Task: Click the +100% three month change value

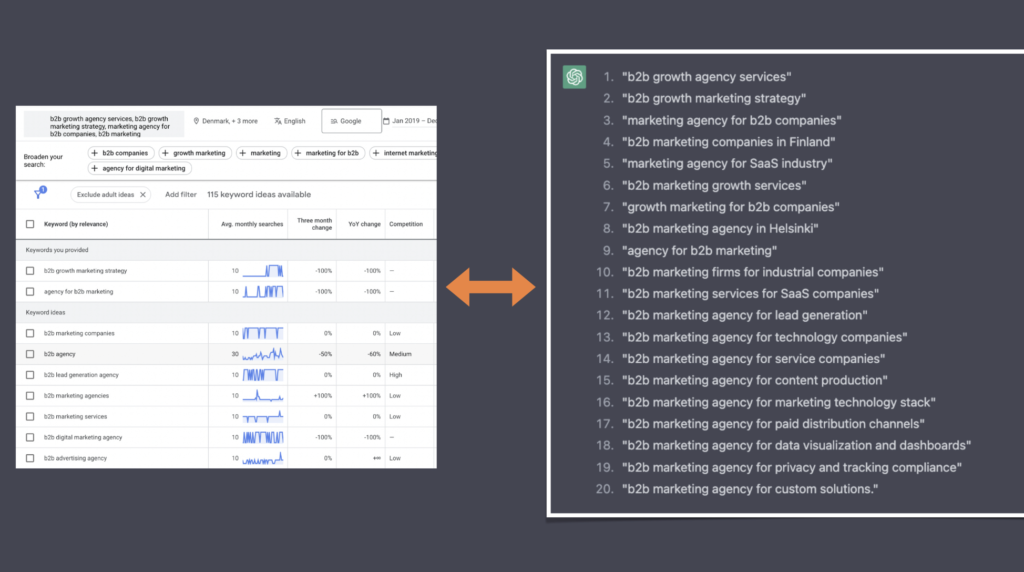Action: (x=323, y=396)
